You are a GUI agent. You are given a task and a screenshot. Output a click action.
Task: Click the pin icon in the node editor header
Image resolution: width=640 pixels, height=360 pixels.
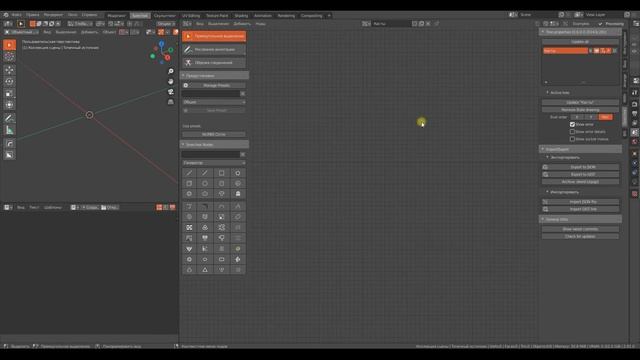coord(437,24)
